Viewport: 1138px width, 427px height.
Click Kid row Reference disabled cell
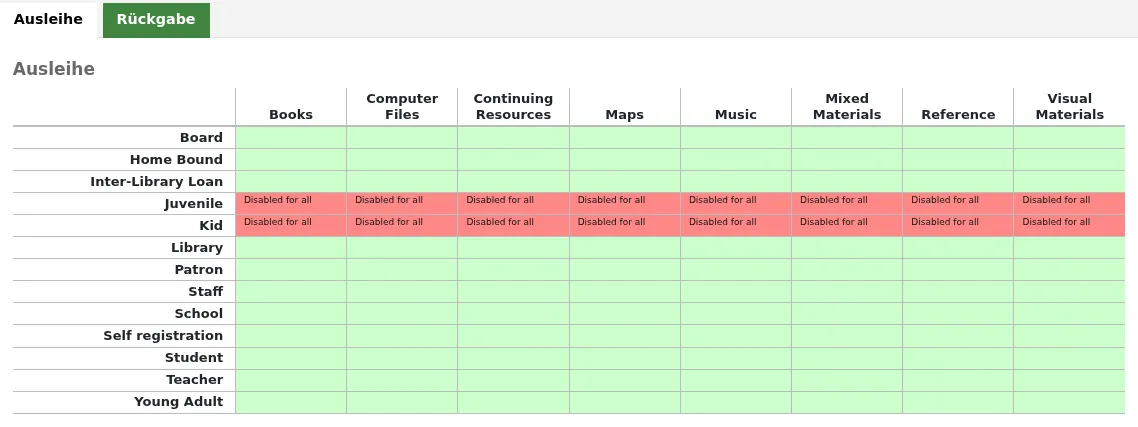pos(958,225)
